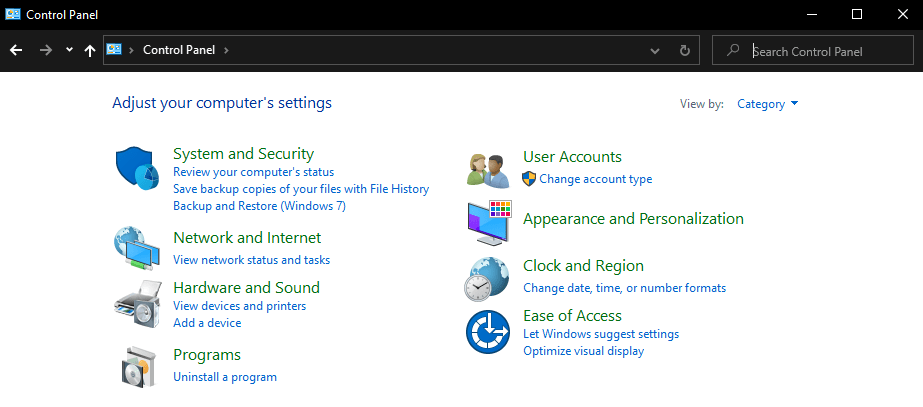Refresh the Control Panel view
Image resolution: width=923 pixels, height=407 pixels.
[684, 50]
